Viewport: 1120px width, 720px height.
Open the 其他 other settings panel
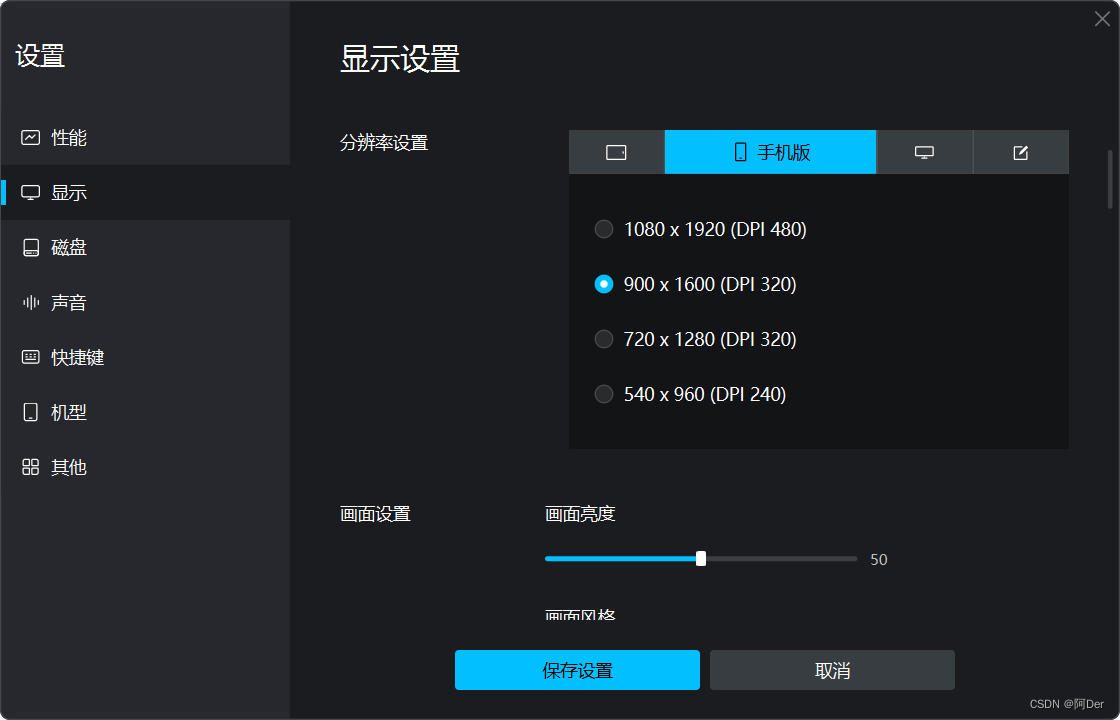point(60,467)
